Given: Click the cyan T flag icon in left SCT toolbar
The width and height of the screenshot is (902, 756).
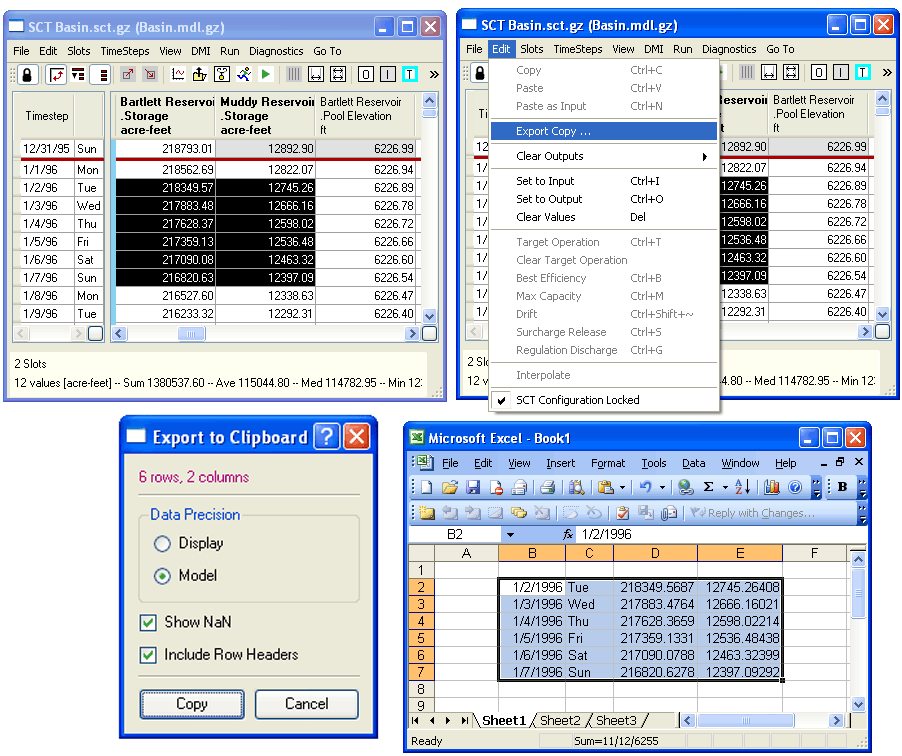Looking at the screenshot, I should [410, 74].
